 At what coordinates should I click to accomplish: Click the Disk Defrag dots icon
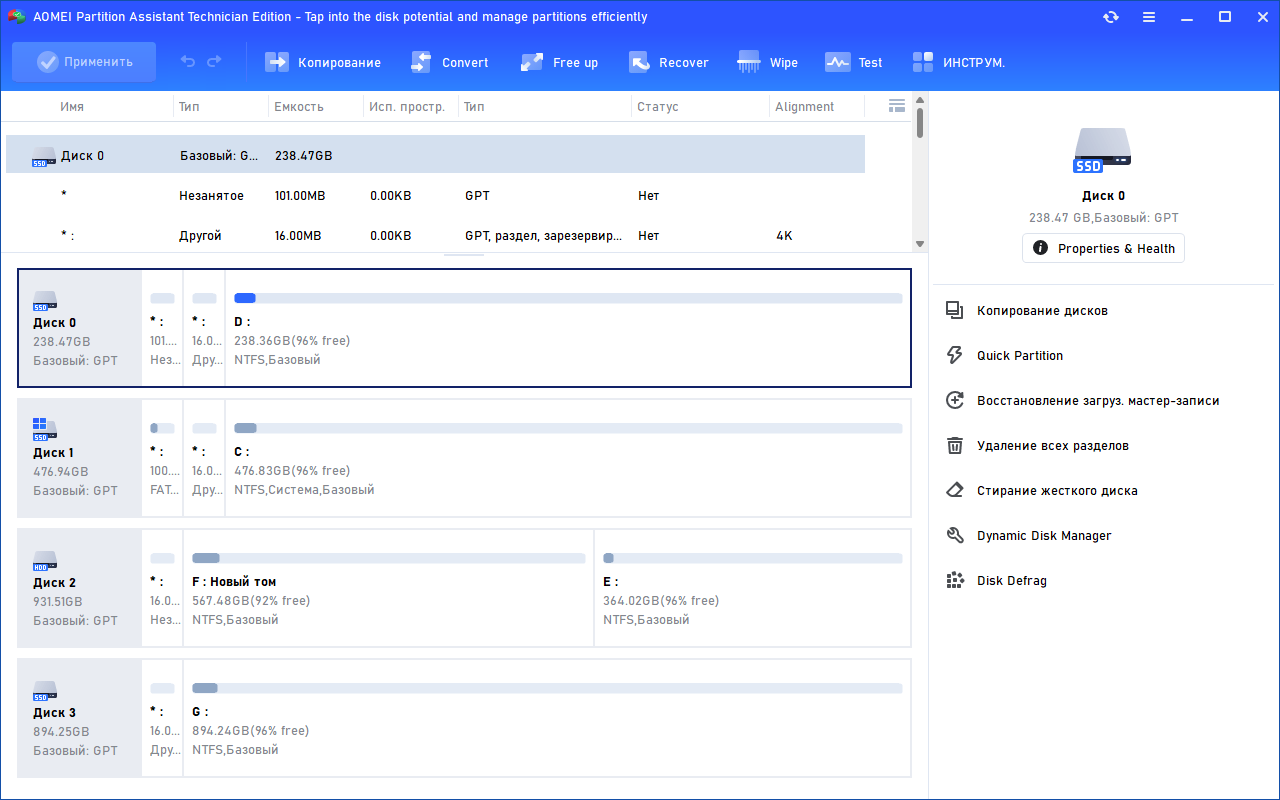(x=955, y=581)
